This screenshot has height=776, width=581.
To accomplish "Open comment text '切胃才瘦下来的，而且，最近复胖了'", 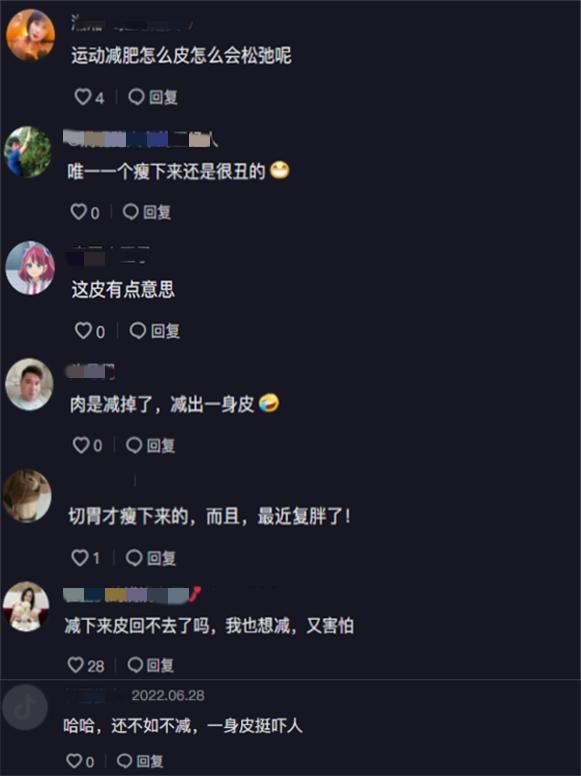I will coord(209,517).
